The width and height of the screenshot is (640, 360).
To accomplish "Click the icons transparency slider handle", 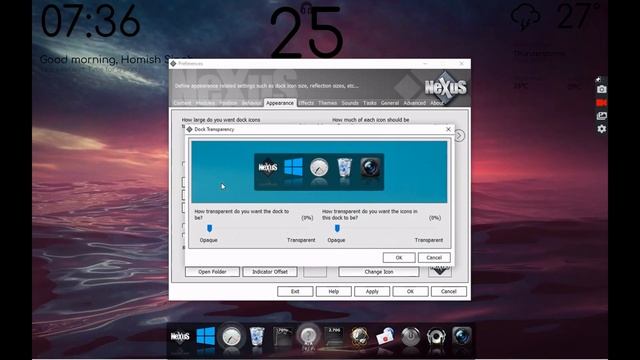I will (337, 228).
